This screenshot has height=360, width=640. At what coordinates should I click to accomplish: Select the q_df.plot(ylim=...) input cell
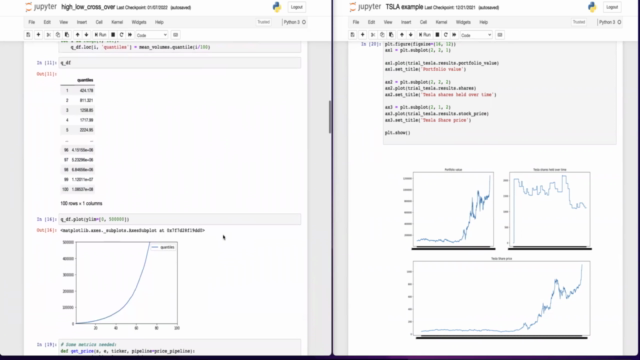click(x=180, y=219)
